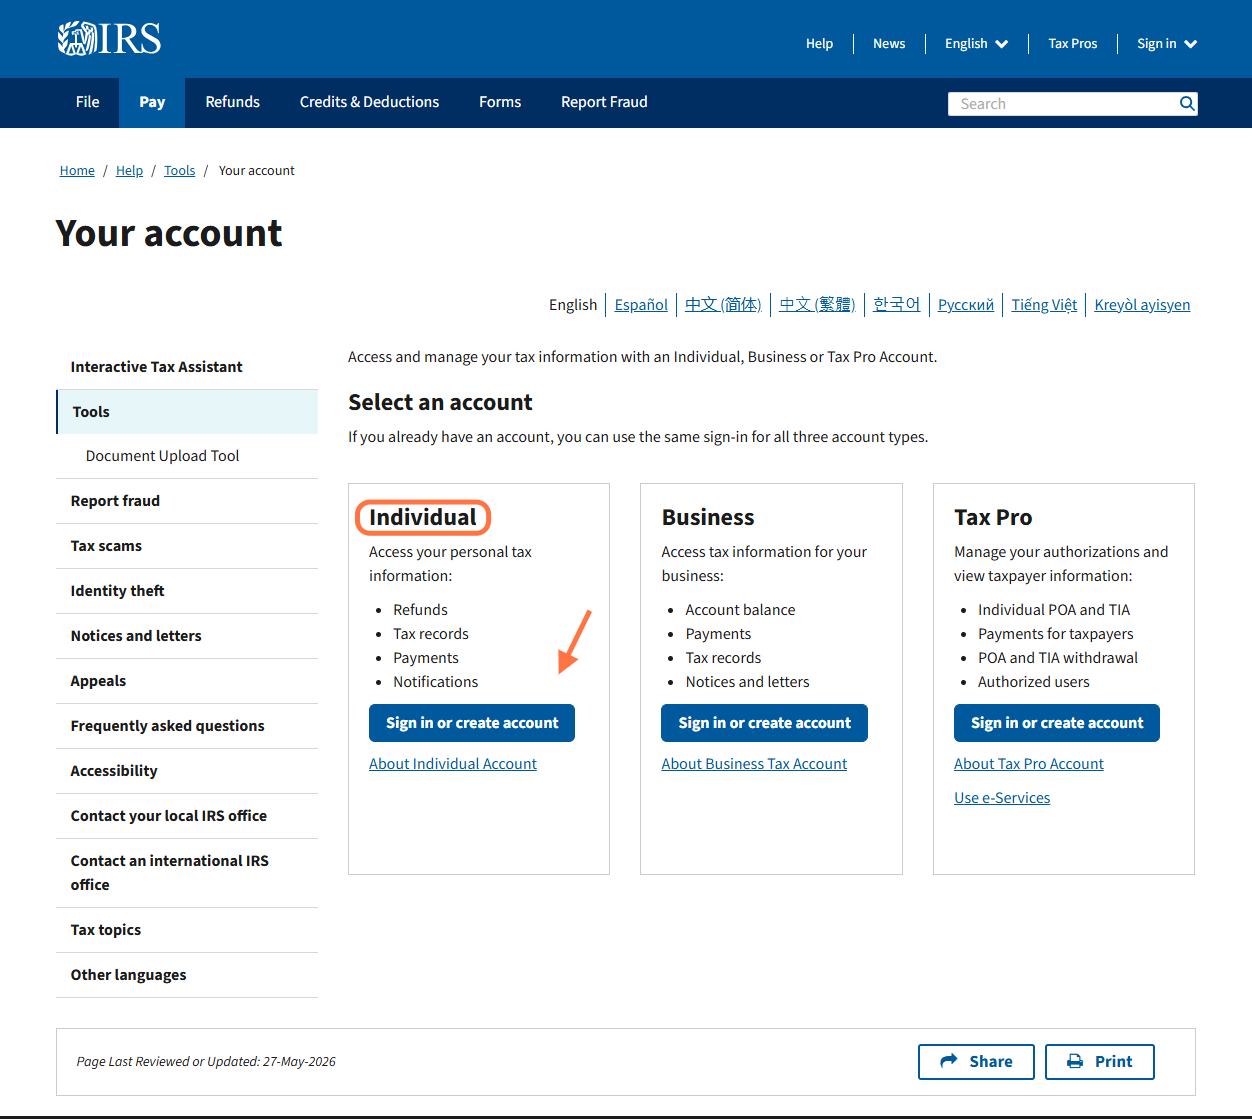Open Accessibility sidebar item
The height and width of the screenshot is (1119, 1252).
coord(187,771)
